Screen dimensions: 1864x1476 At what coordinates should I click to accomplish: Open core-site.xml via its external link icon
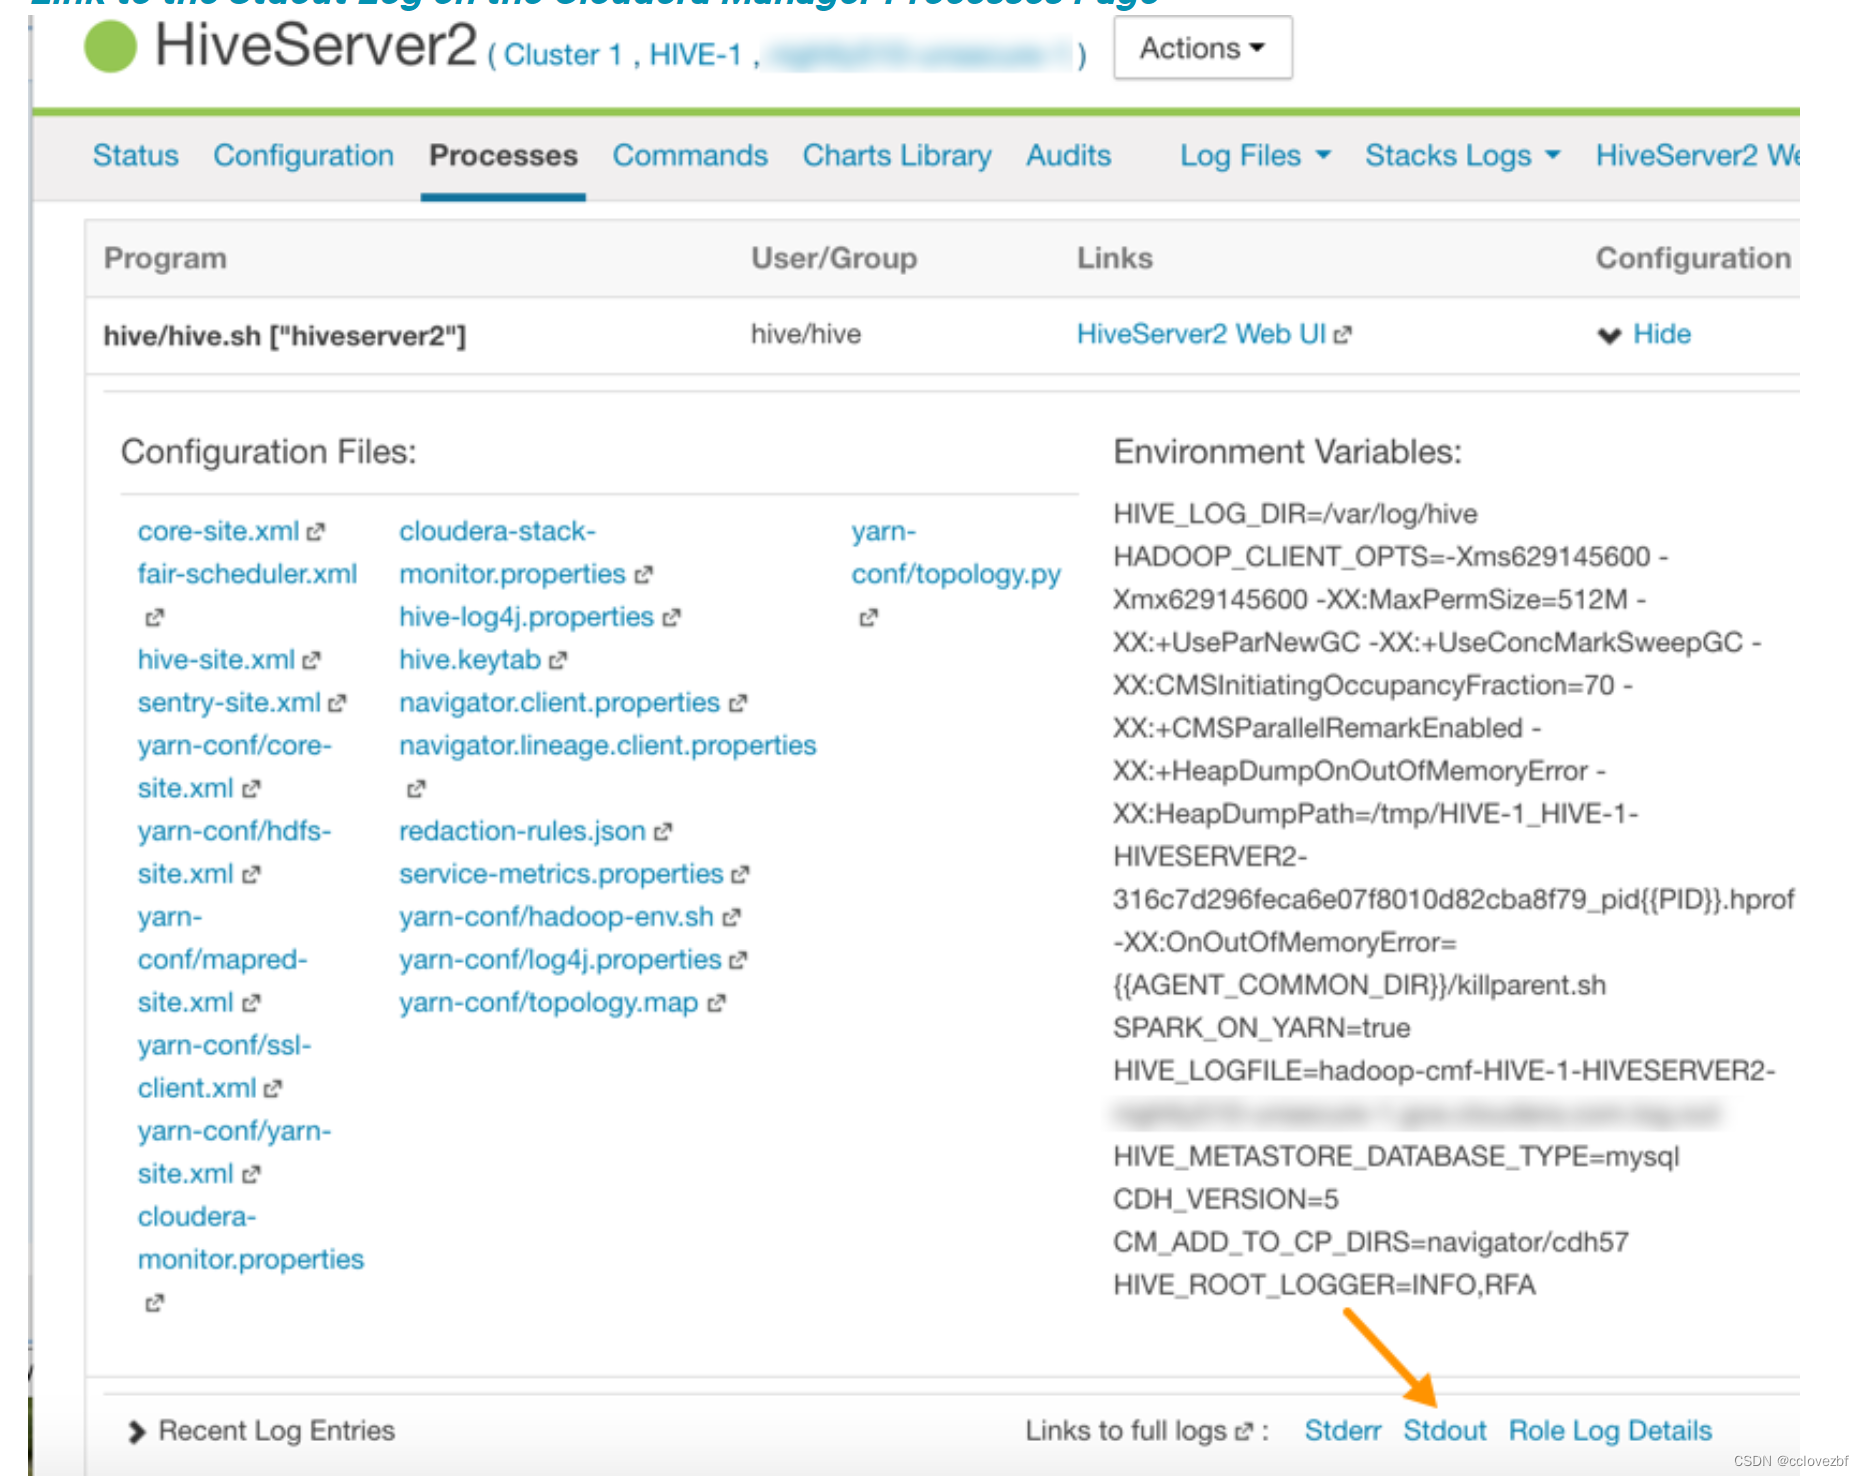coord(317,531)
